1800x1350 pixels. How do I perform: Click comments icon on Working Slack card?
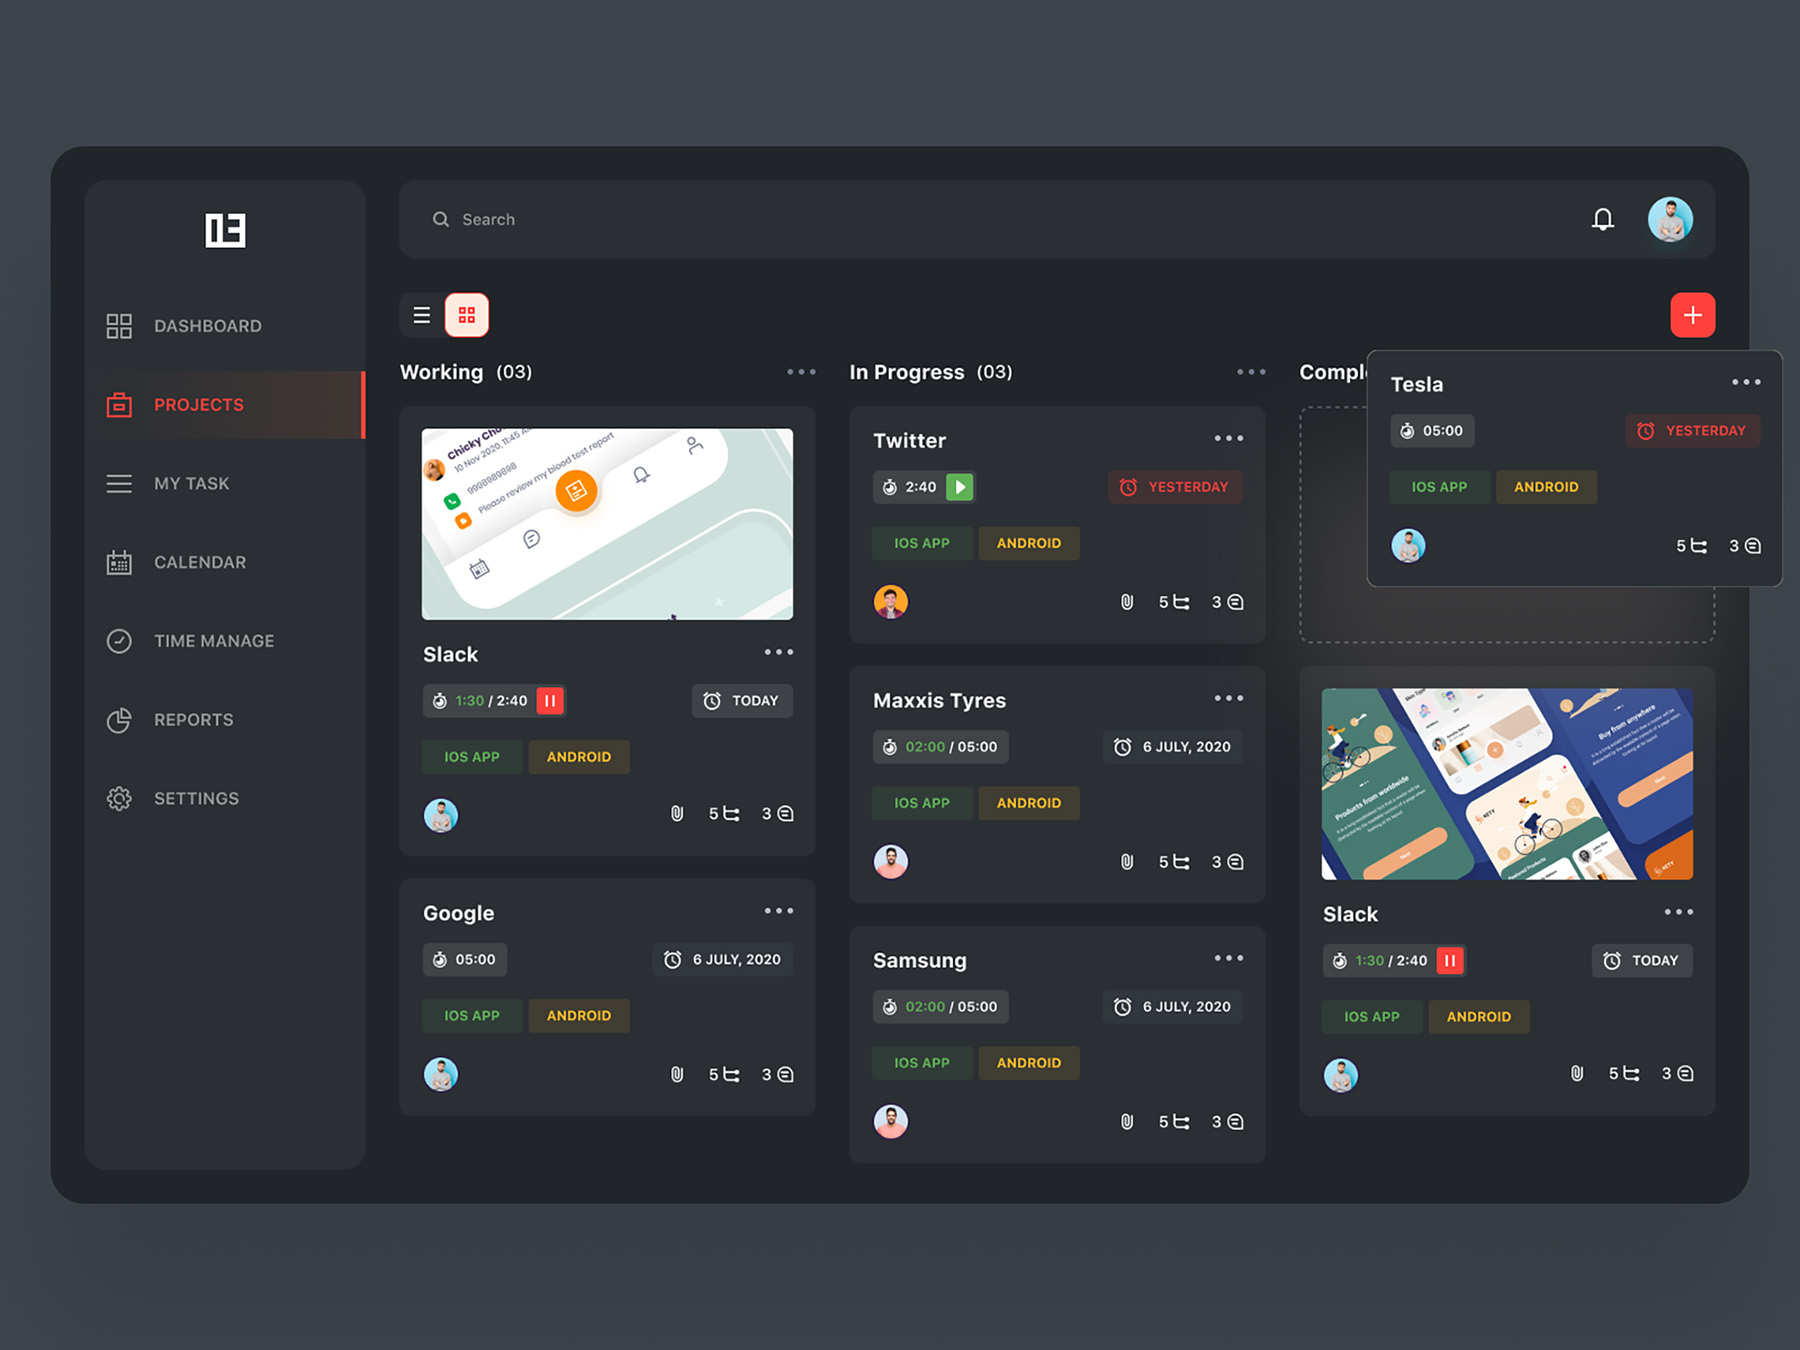click(785, 814)
